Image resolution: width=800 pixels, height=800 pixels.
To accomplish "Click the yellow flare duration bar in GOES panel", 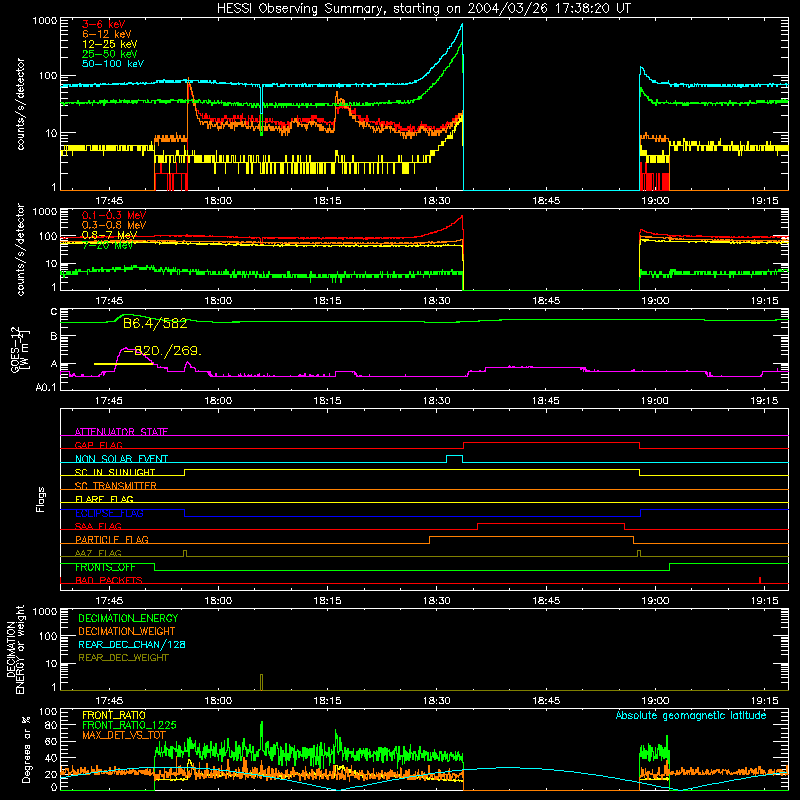I will (x=123, y=364).
